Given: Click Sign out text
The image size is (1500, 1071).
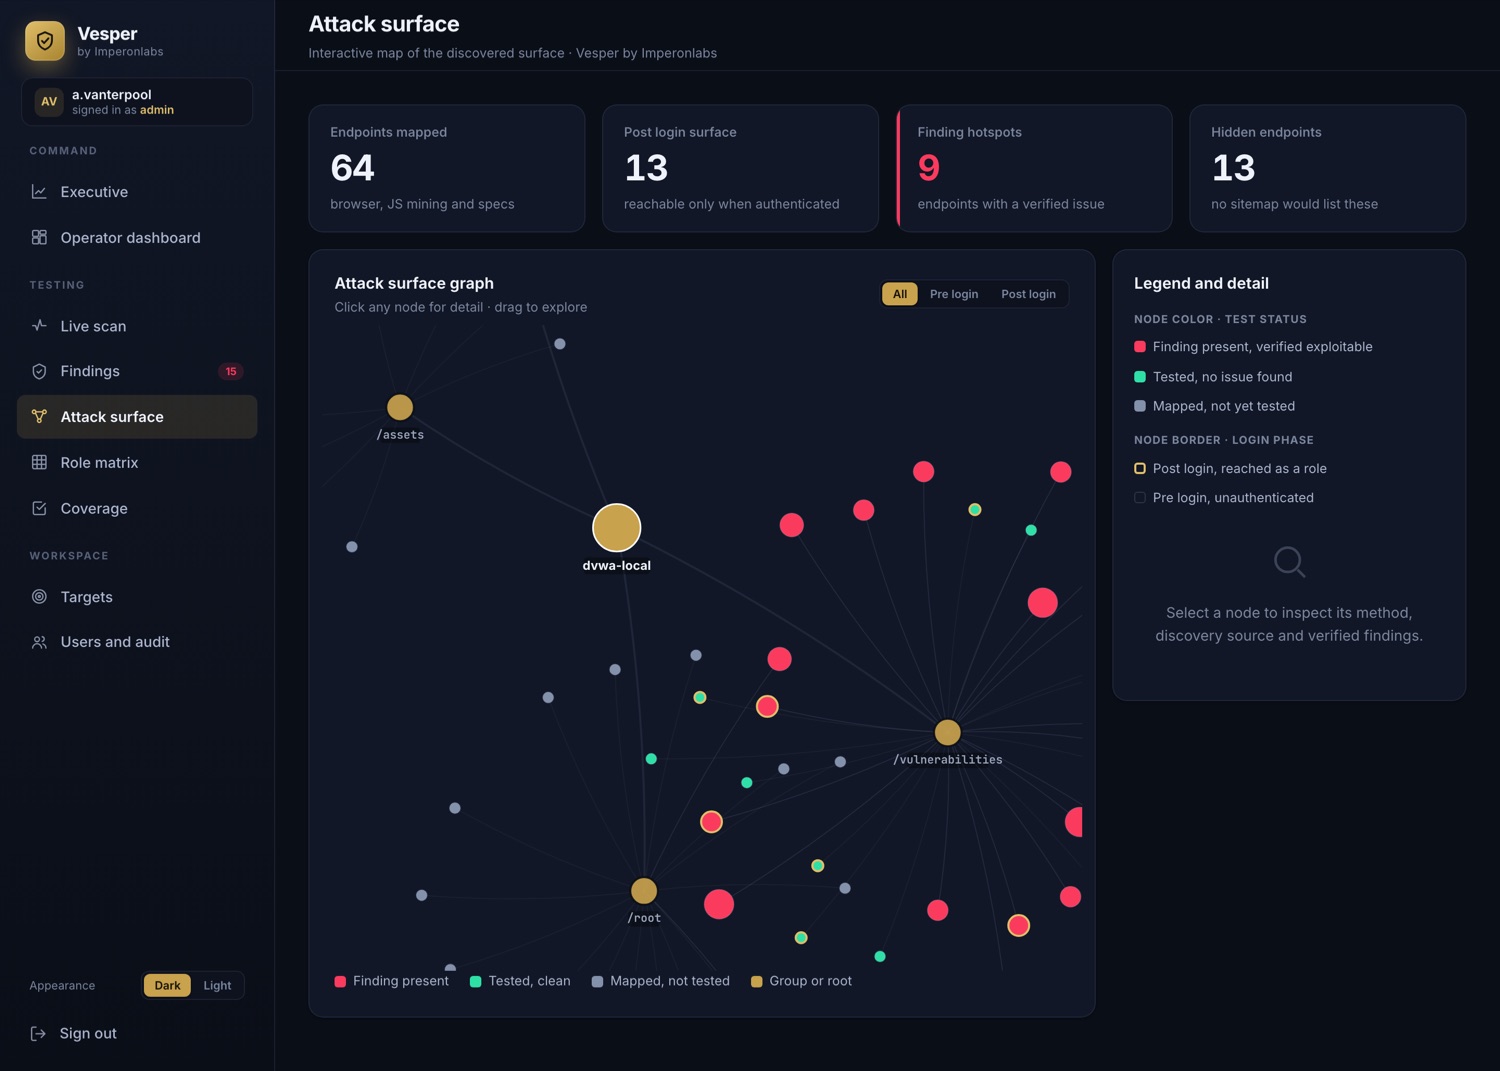Looking at the screenshot, I should point(88,1033).
